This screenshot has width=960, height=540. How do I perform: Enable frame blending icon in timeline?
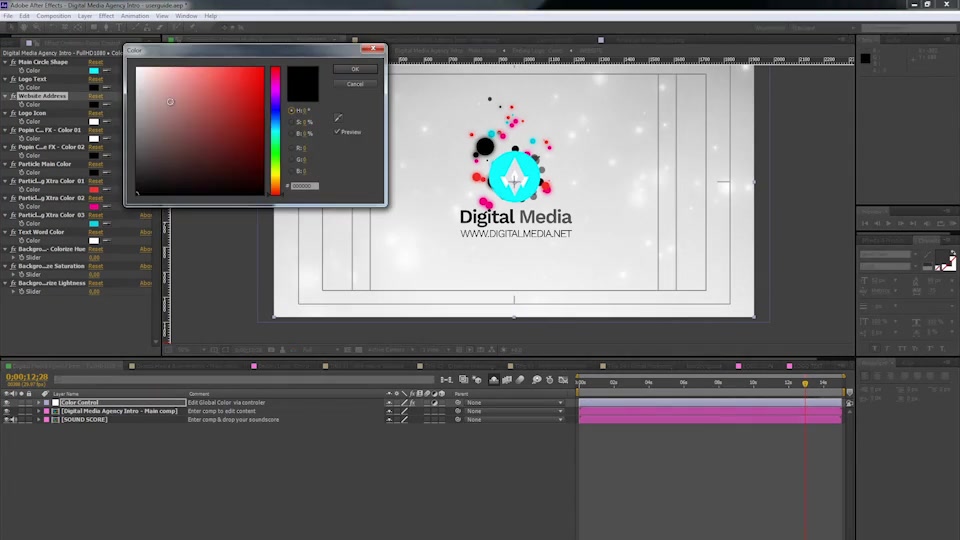507,380
